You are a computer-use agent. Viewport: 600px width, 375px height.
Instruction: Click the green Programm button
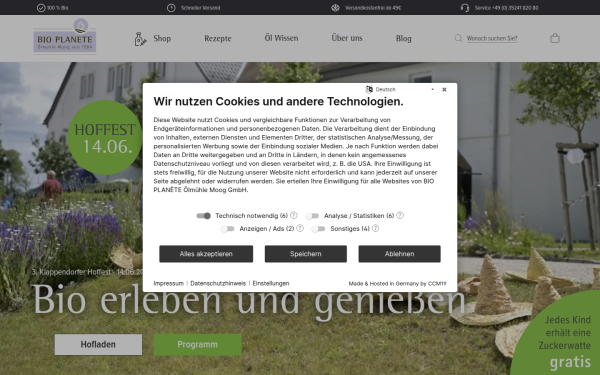pyautogui.click(x=198, y=344)
